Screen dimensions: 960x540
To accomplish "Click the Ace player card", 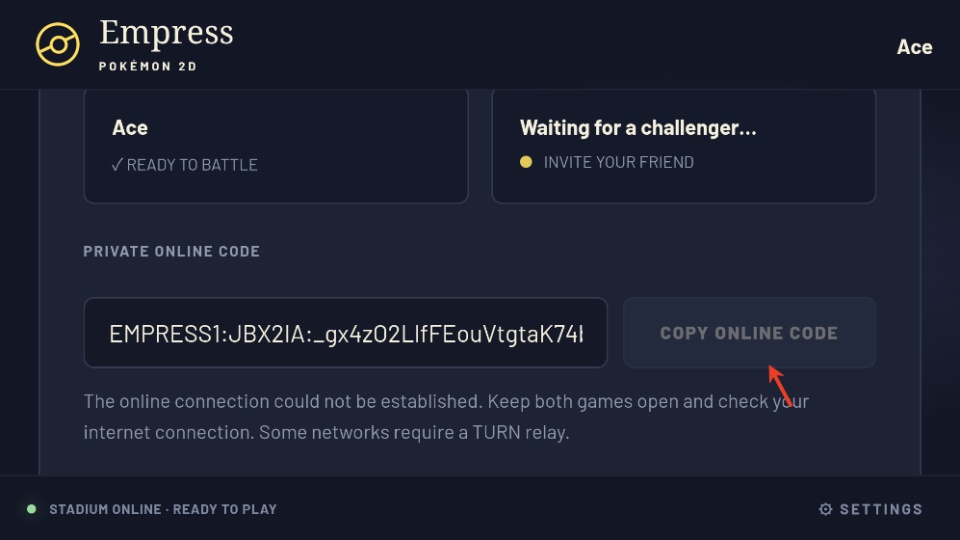I will click(276, 146).
